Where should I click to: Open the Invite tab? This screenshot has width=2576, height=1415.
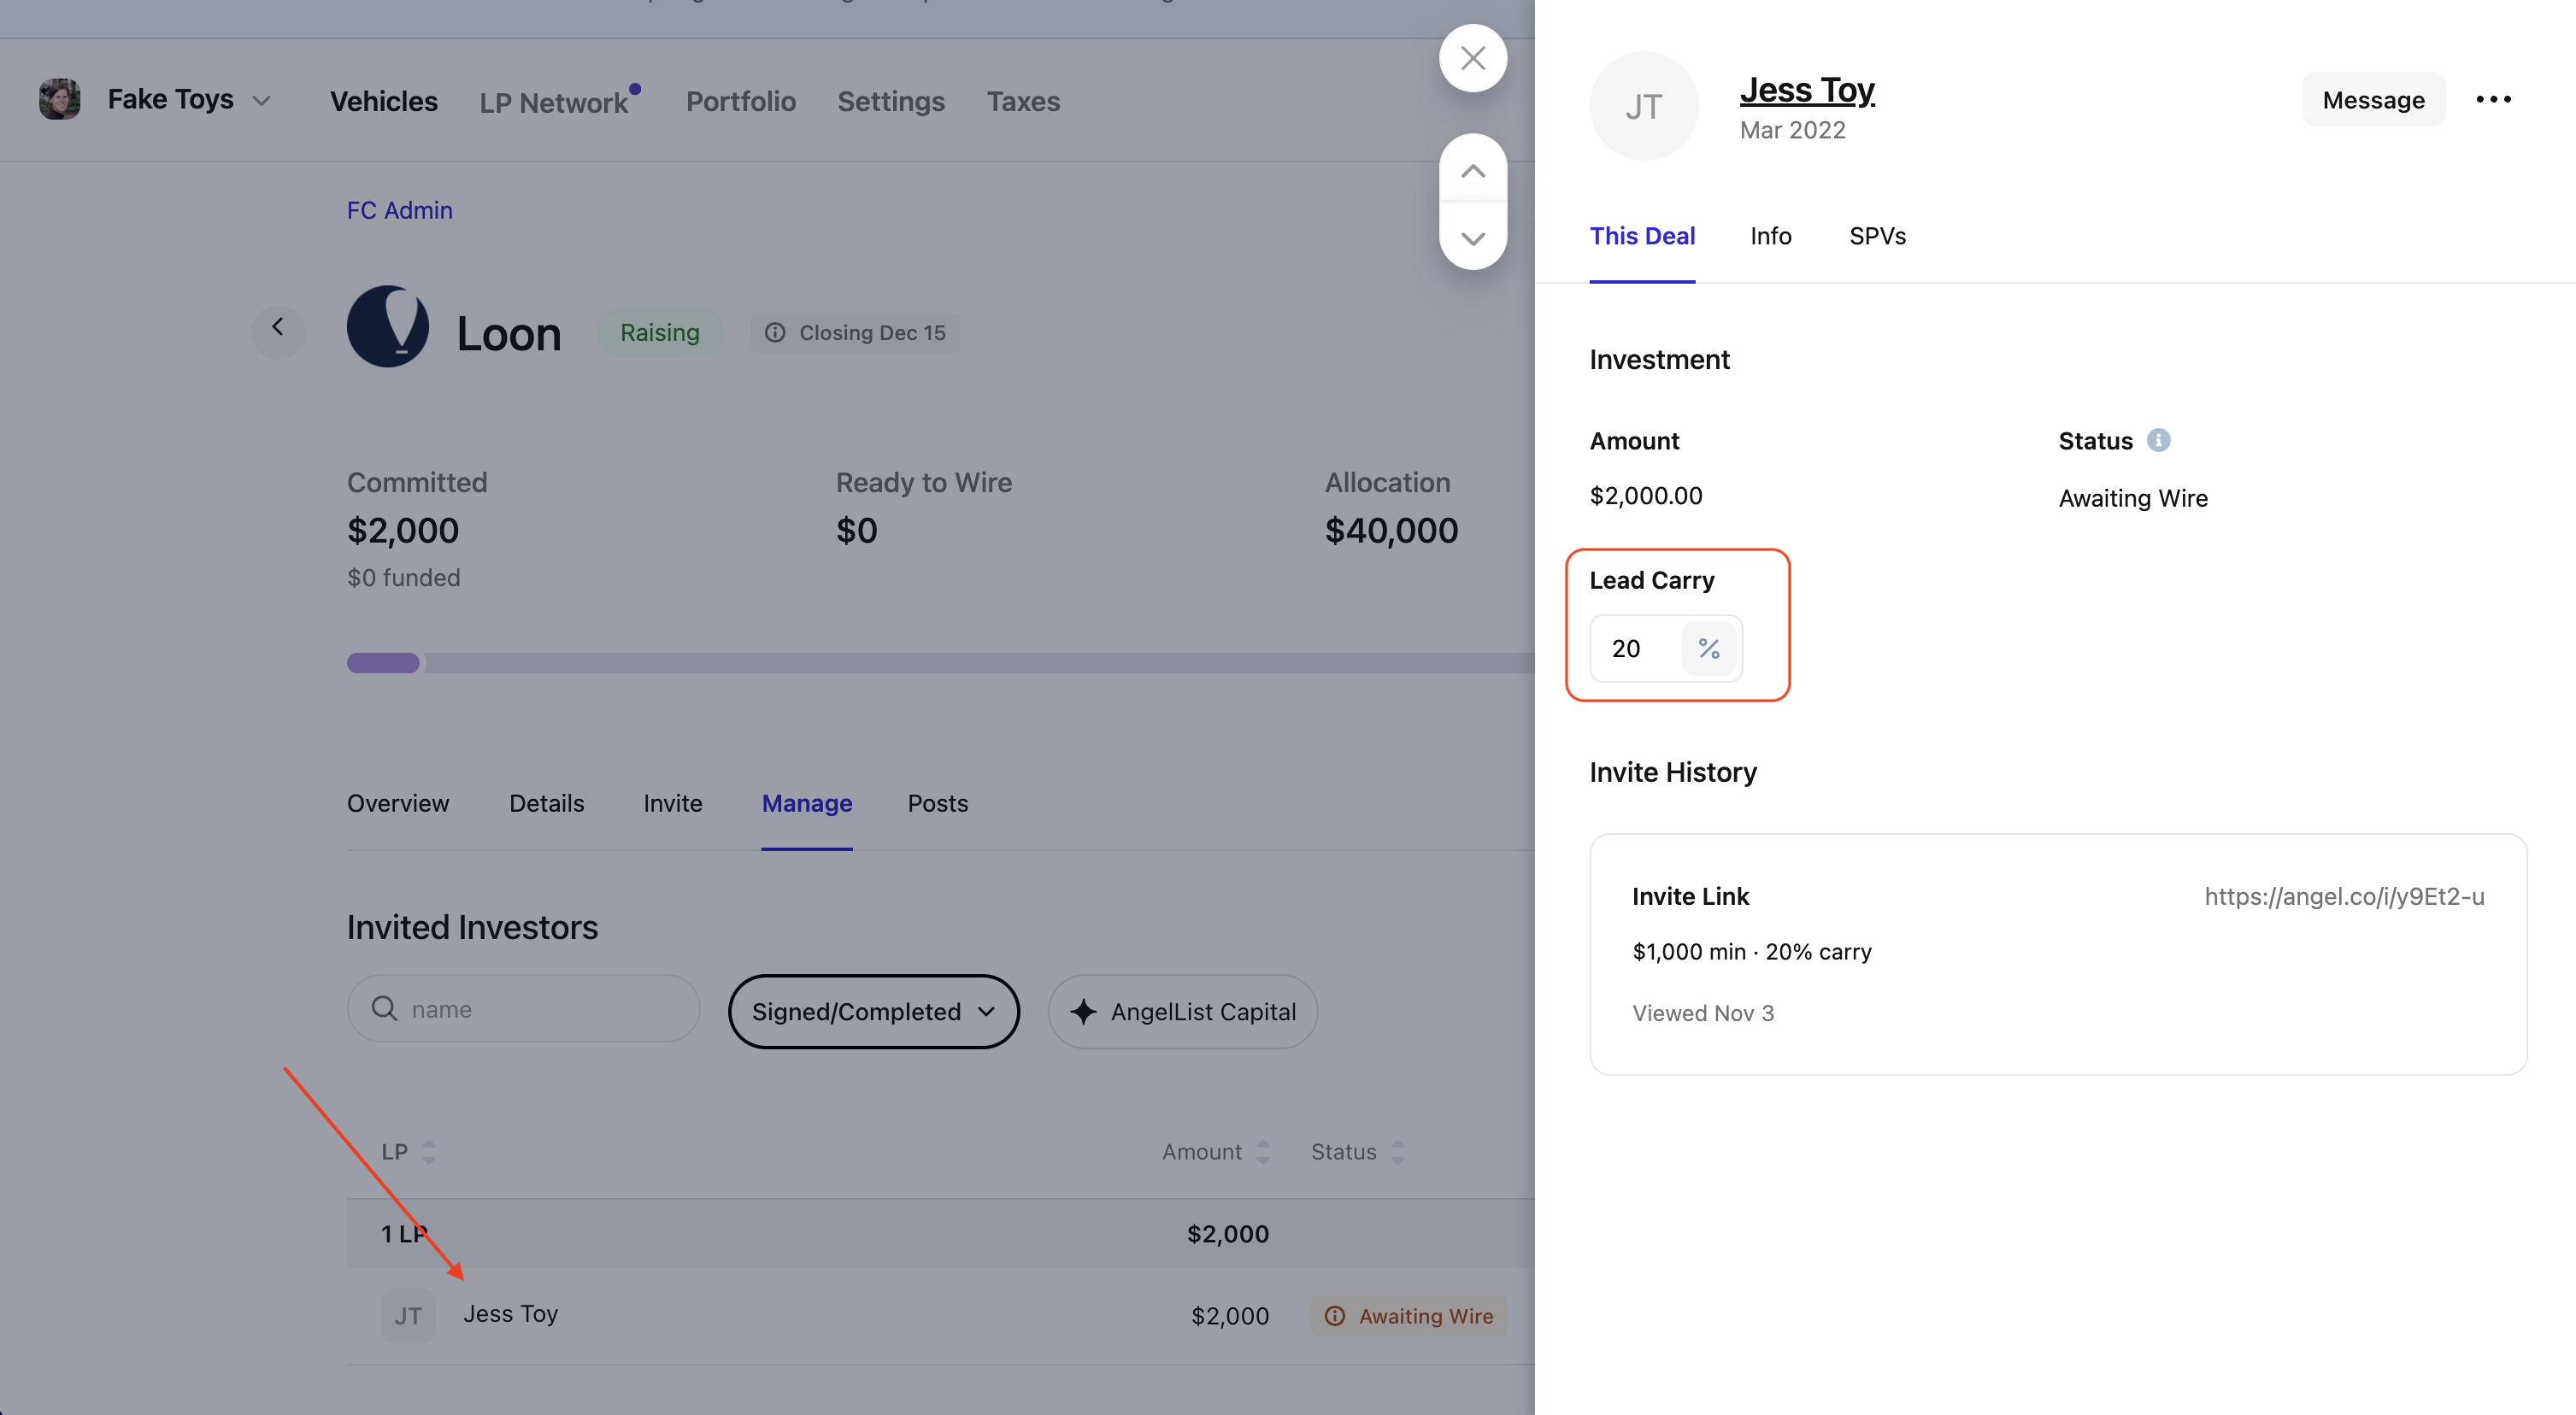click(x=672, y=803)
